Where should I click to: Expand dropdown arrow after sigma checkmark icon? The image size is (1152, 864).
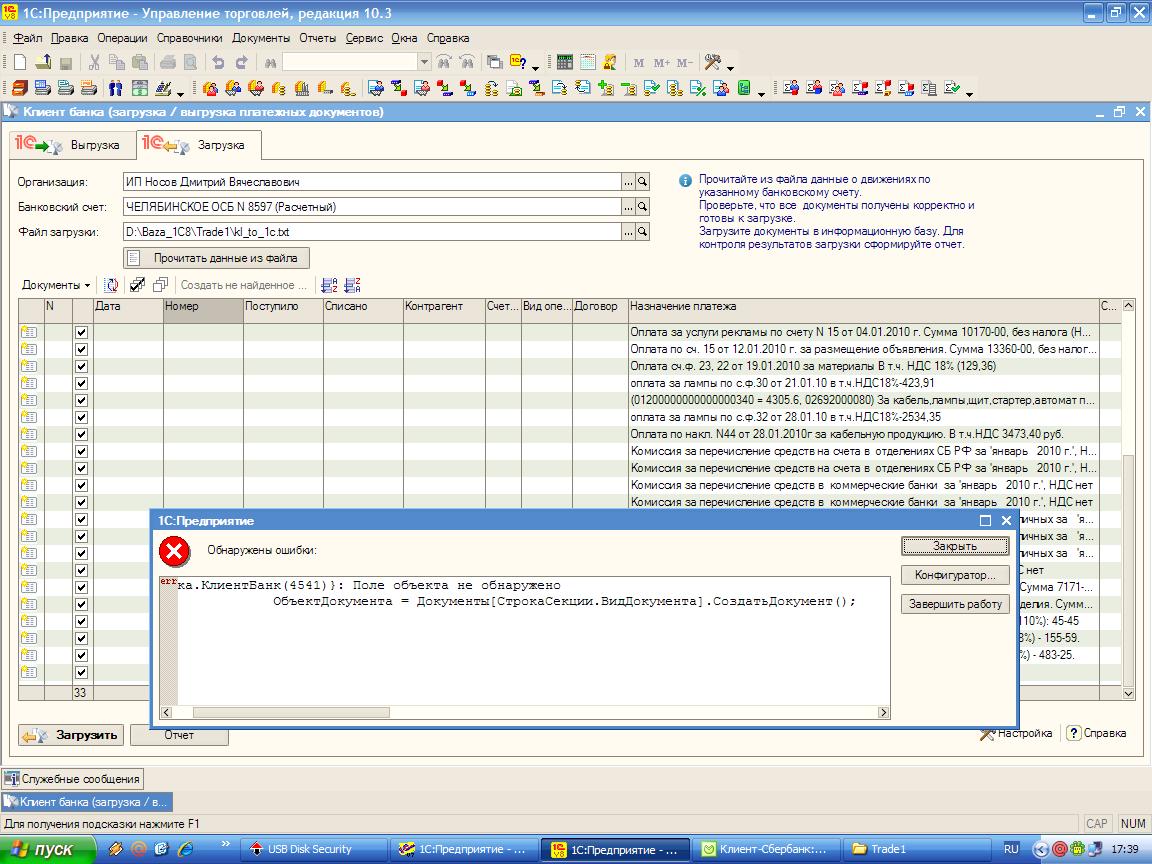point(969,93)
